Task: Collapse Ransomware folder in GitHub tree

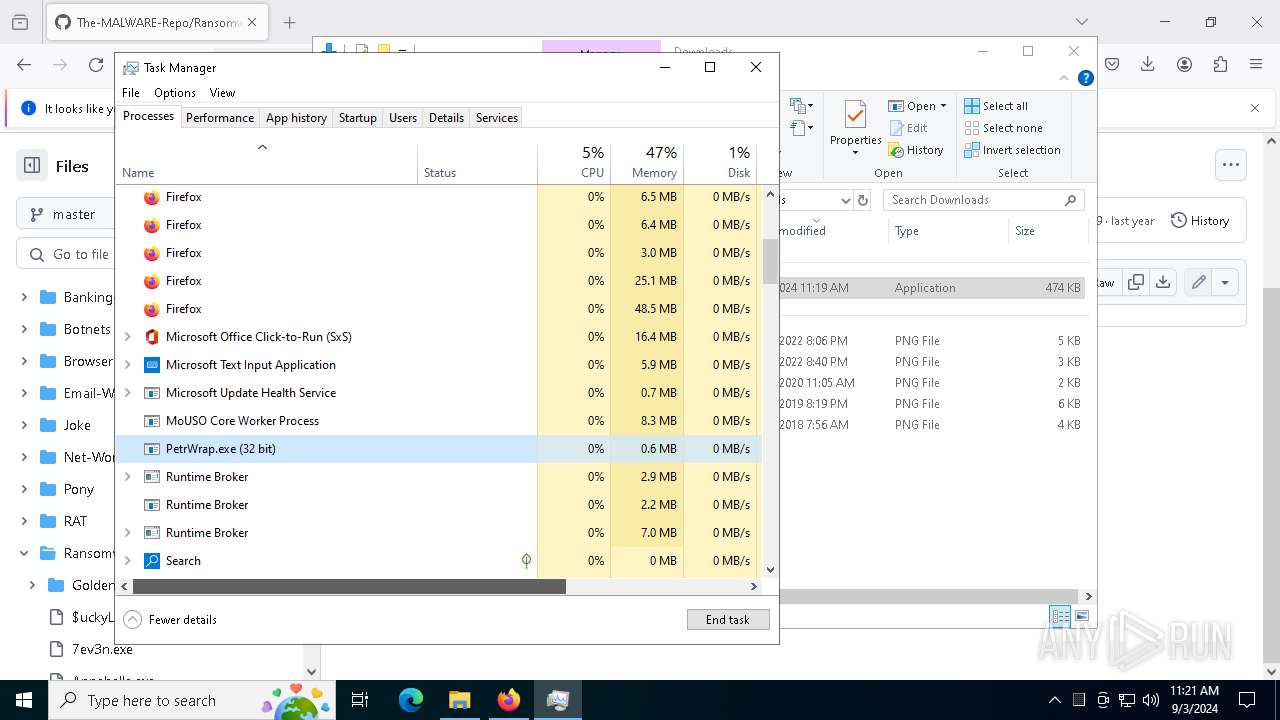Action: [x=24, y=553]
